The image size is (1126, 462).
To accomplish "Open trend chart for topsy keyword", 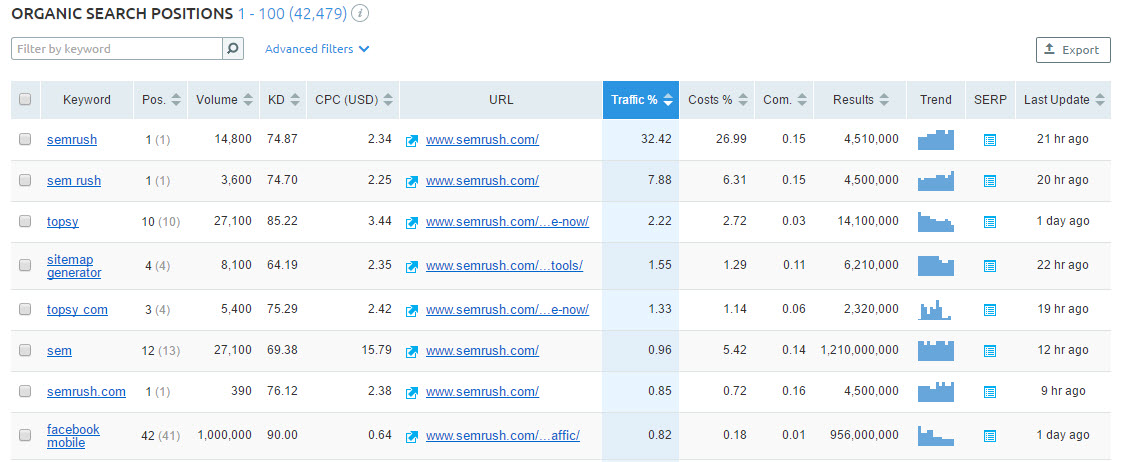I will tap(936, 221).
